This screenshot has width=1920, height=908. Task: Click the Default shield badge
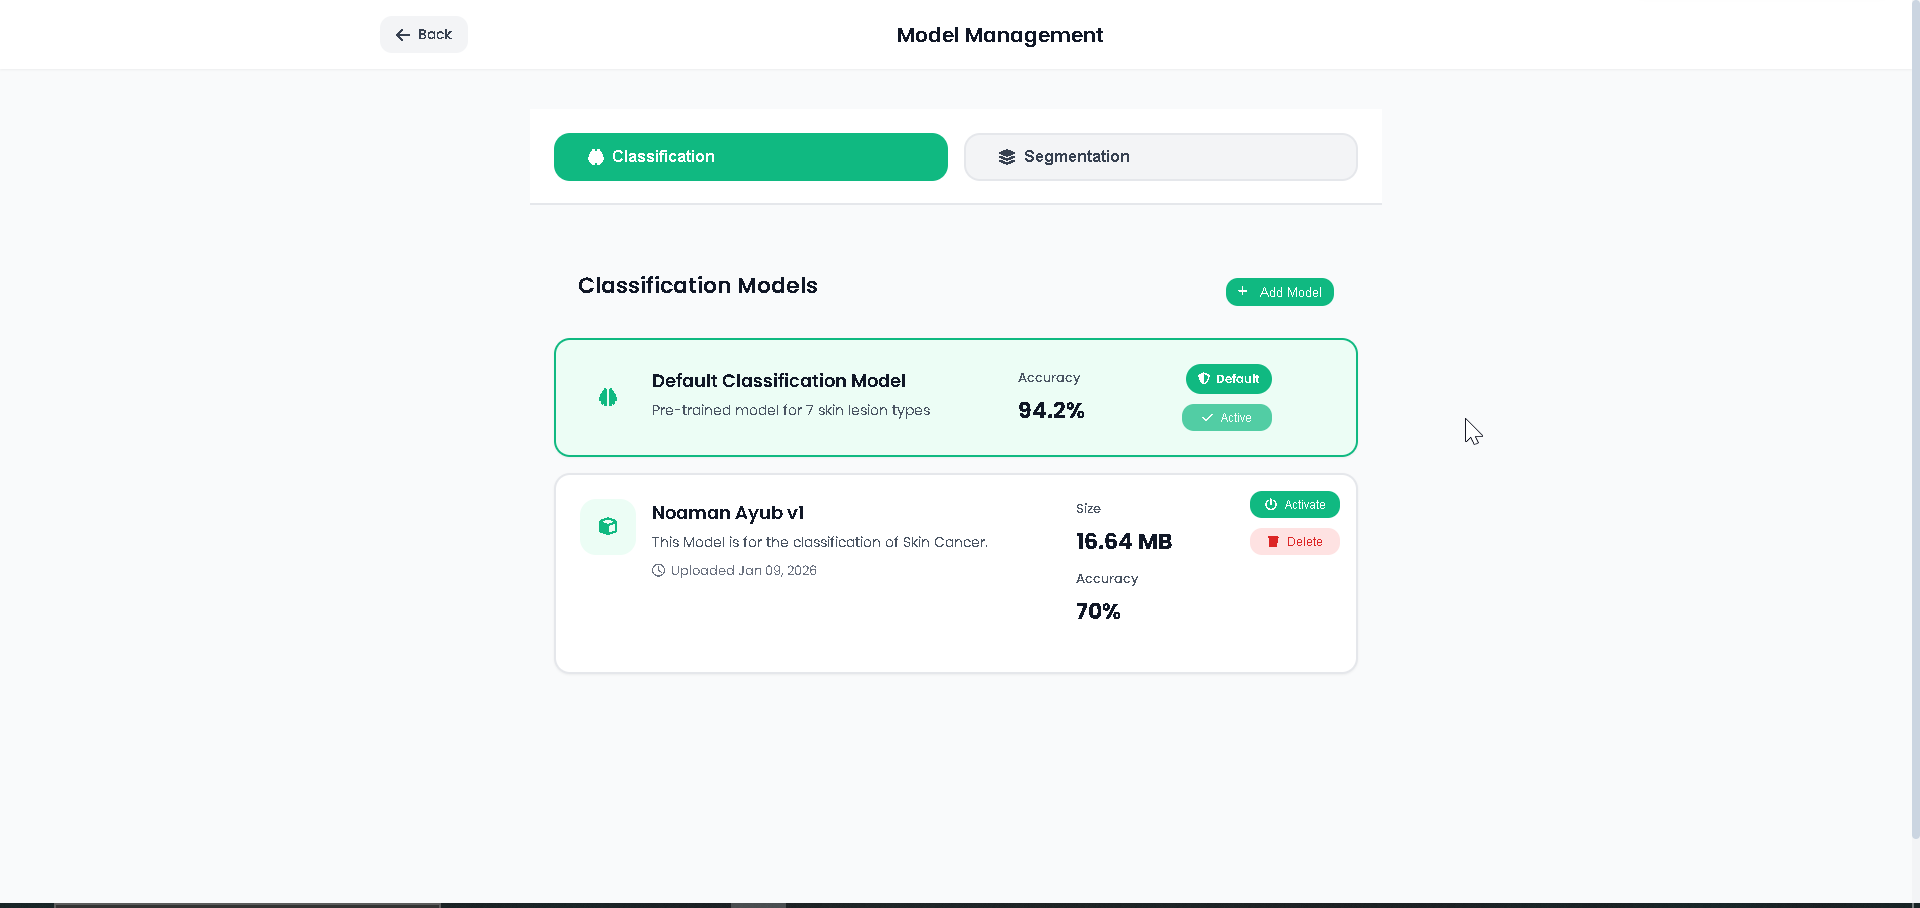tap(1228, 379)
